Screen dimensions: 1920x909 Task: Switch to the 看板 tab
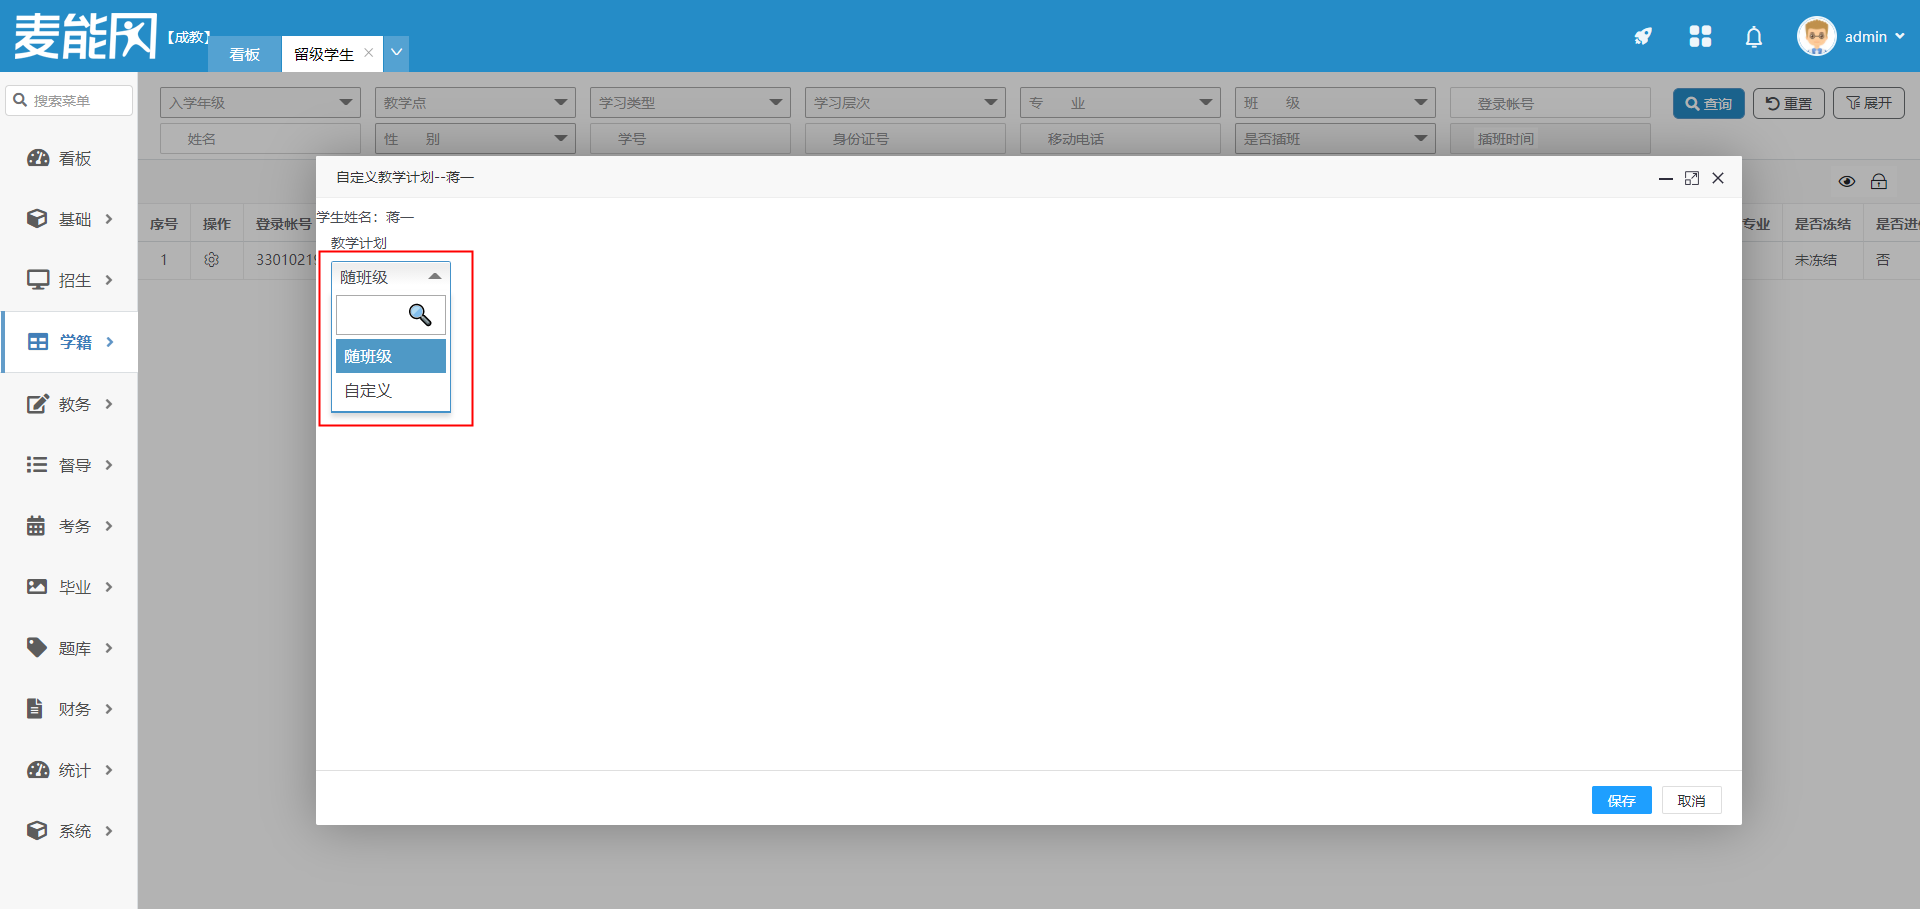[245, 55]
